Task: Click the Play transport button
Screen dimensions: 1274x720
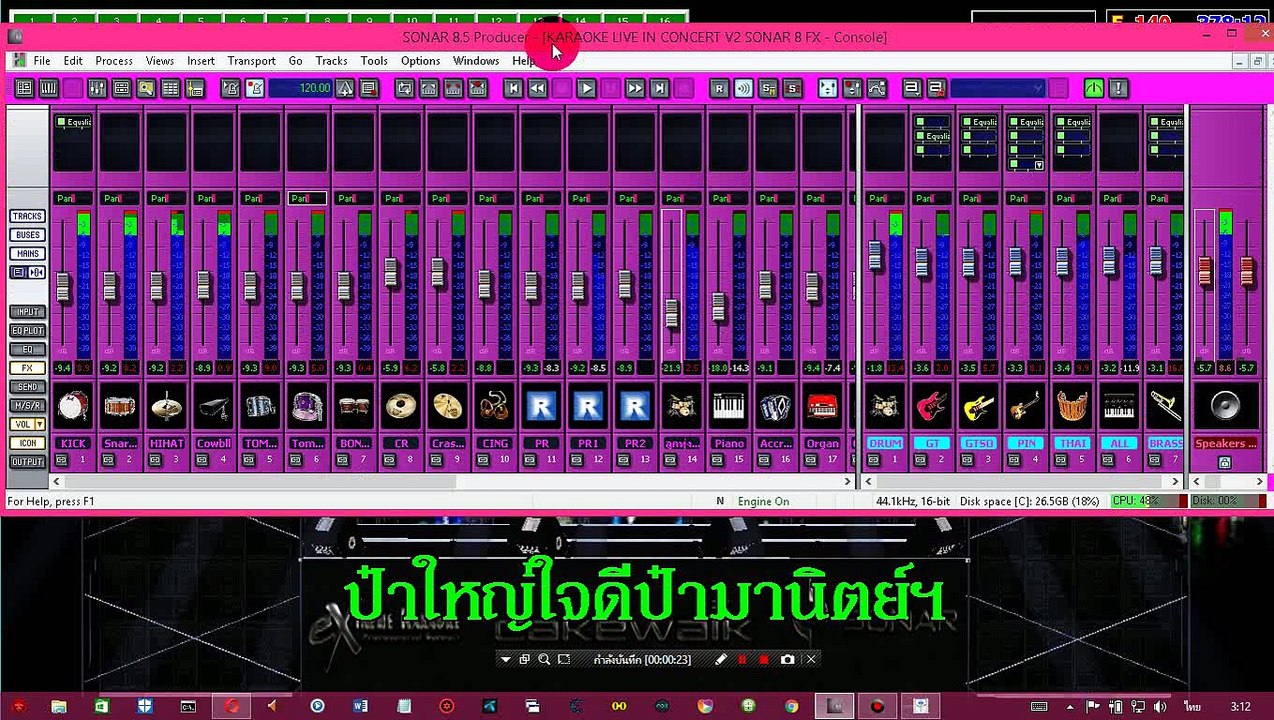Action: tap(586, 88)
